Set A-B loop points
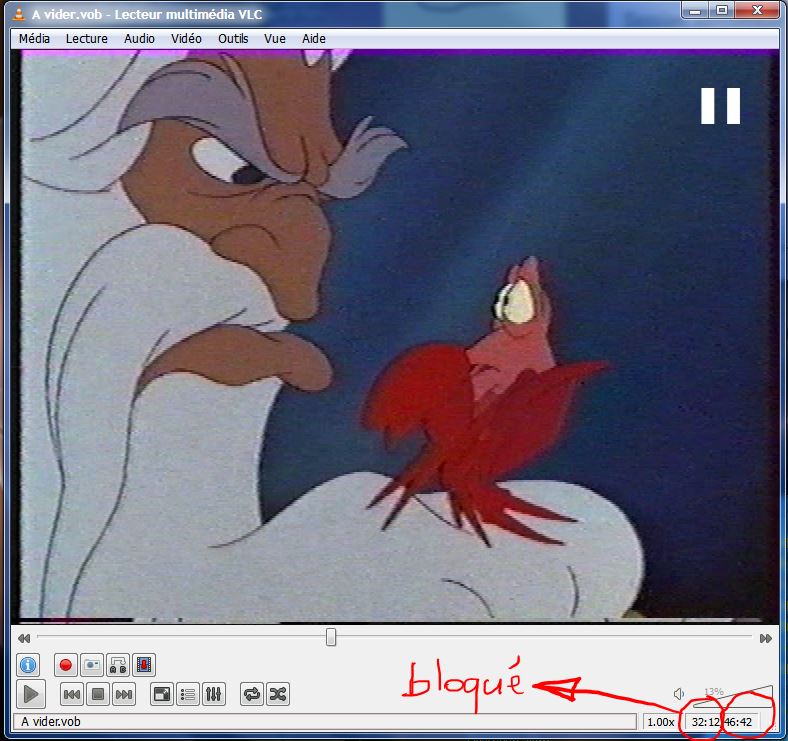 (x=118, y=665)
